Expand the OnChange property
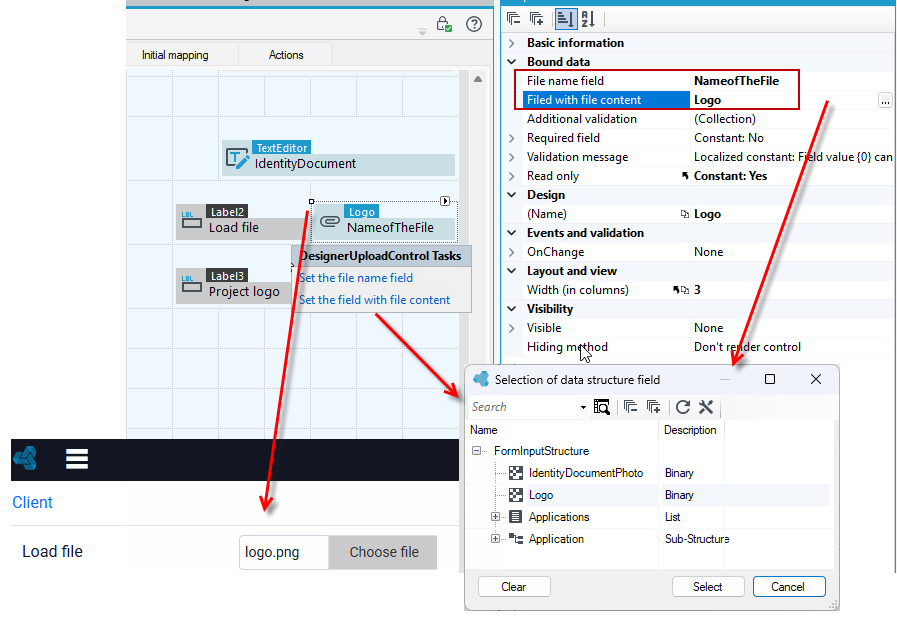897x635 pixels. pos(512,252)
